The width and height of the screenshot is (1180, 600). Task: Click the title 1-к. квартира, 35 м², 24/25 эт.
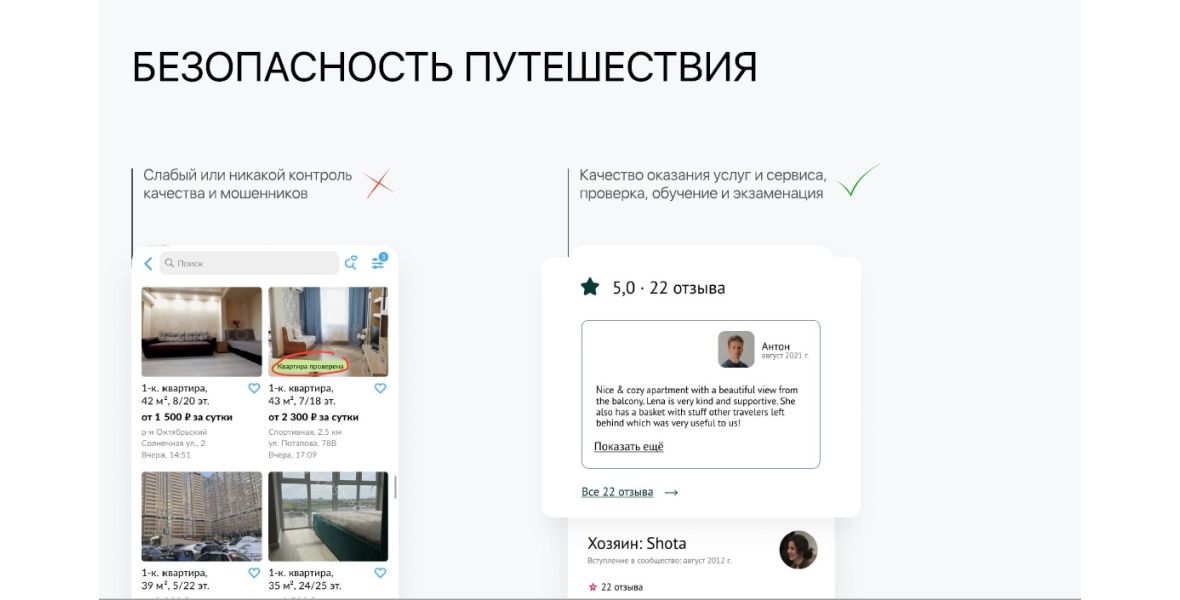[305, 580]
